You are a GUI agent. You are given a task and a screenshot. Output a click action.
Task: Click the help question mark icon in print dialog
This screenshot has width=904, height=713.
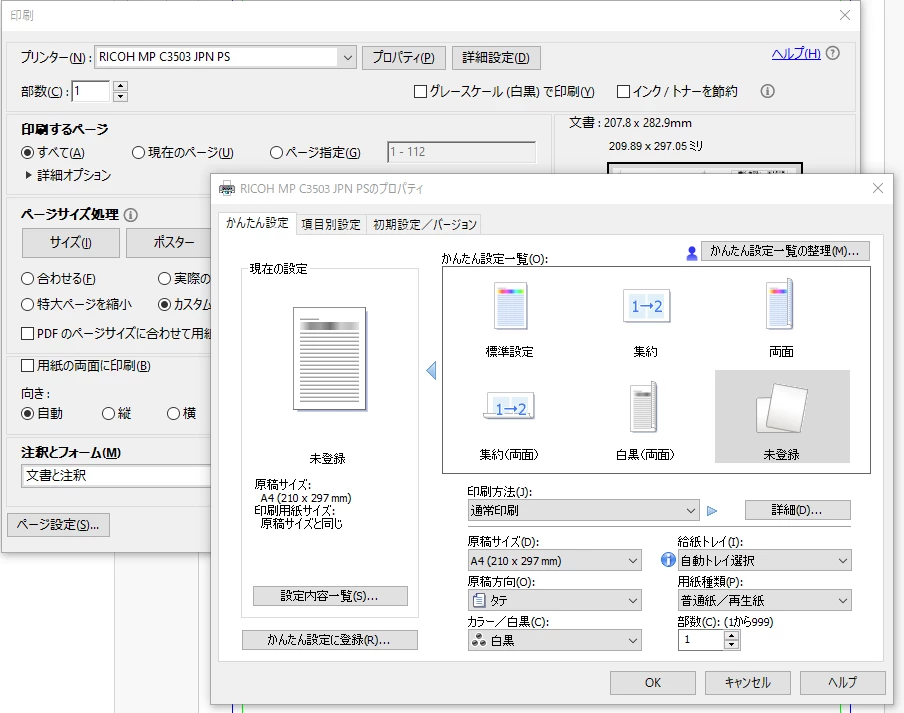(833, 54)
